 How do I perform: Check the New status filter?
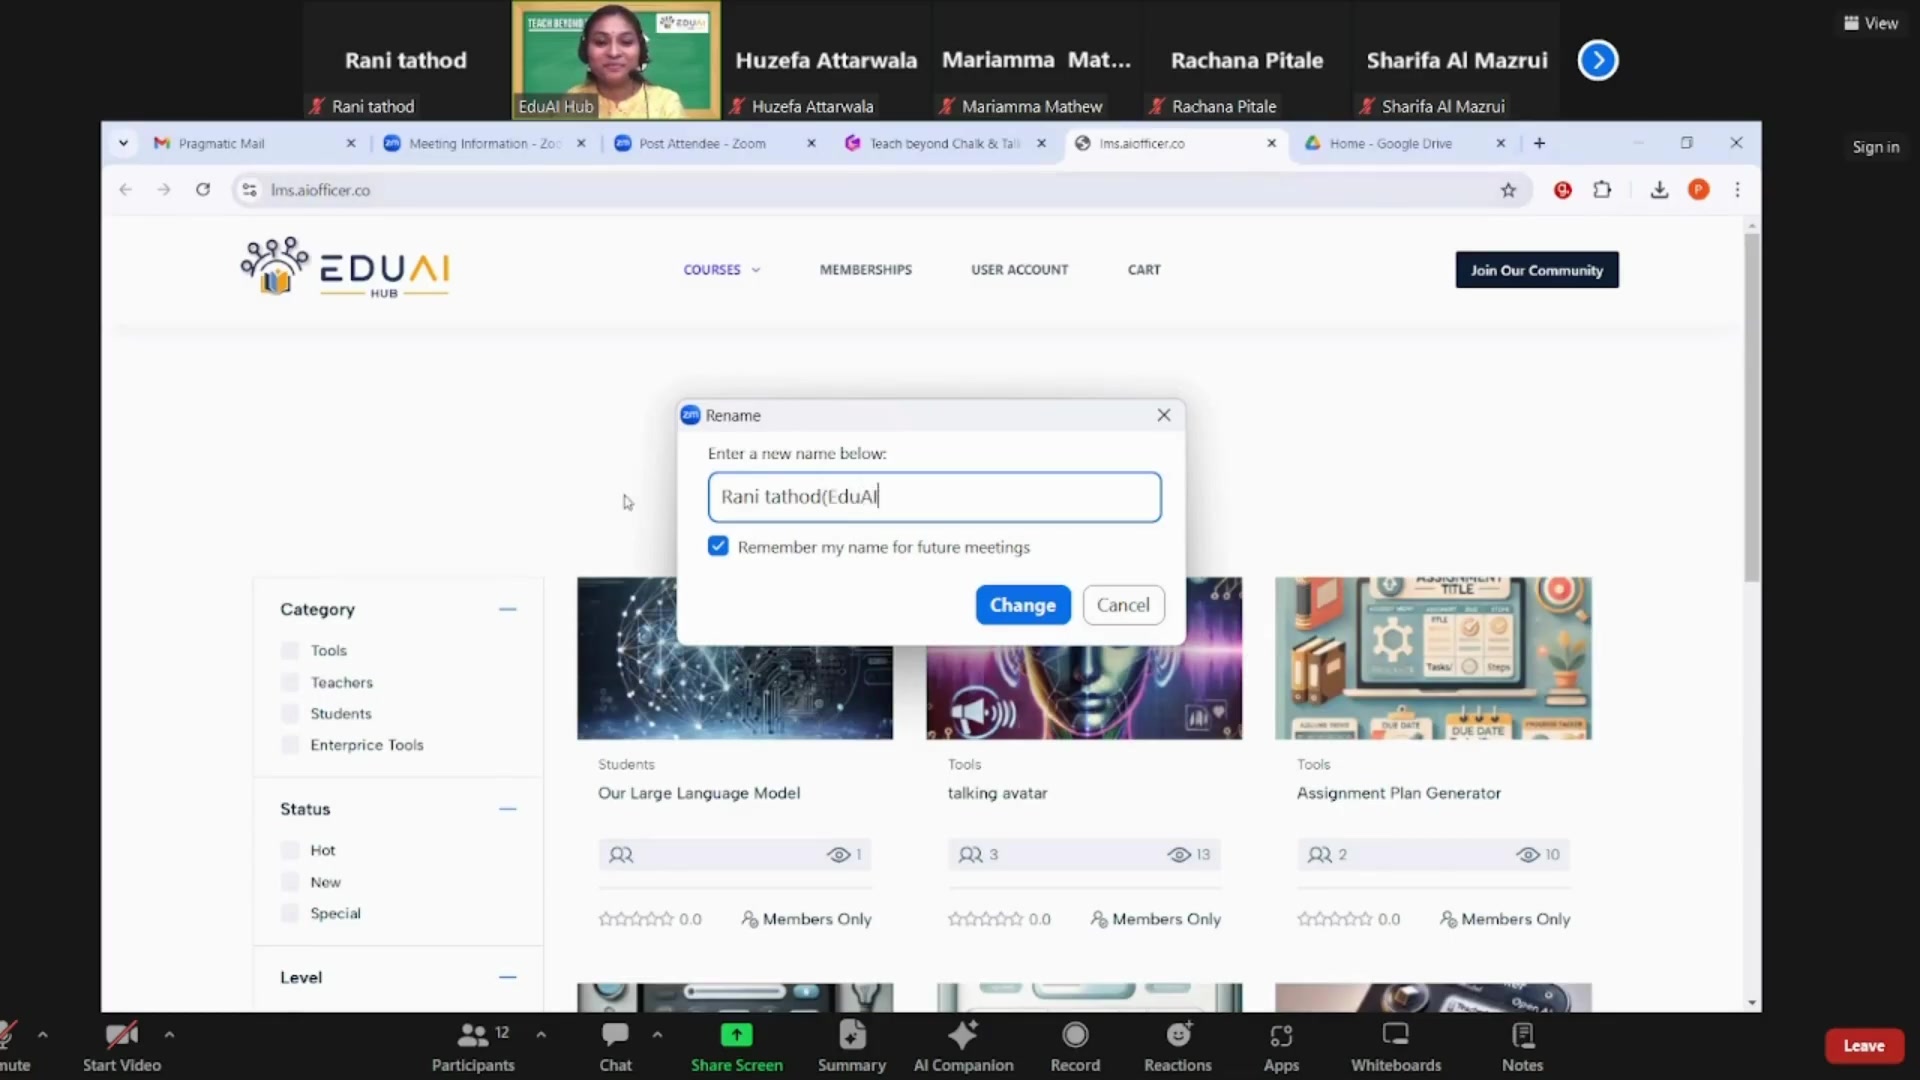coord(290,882)
